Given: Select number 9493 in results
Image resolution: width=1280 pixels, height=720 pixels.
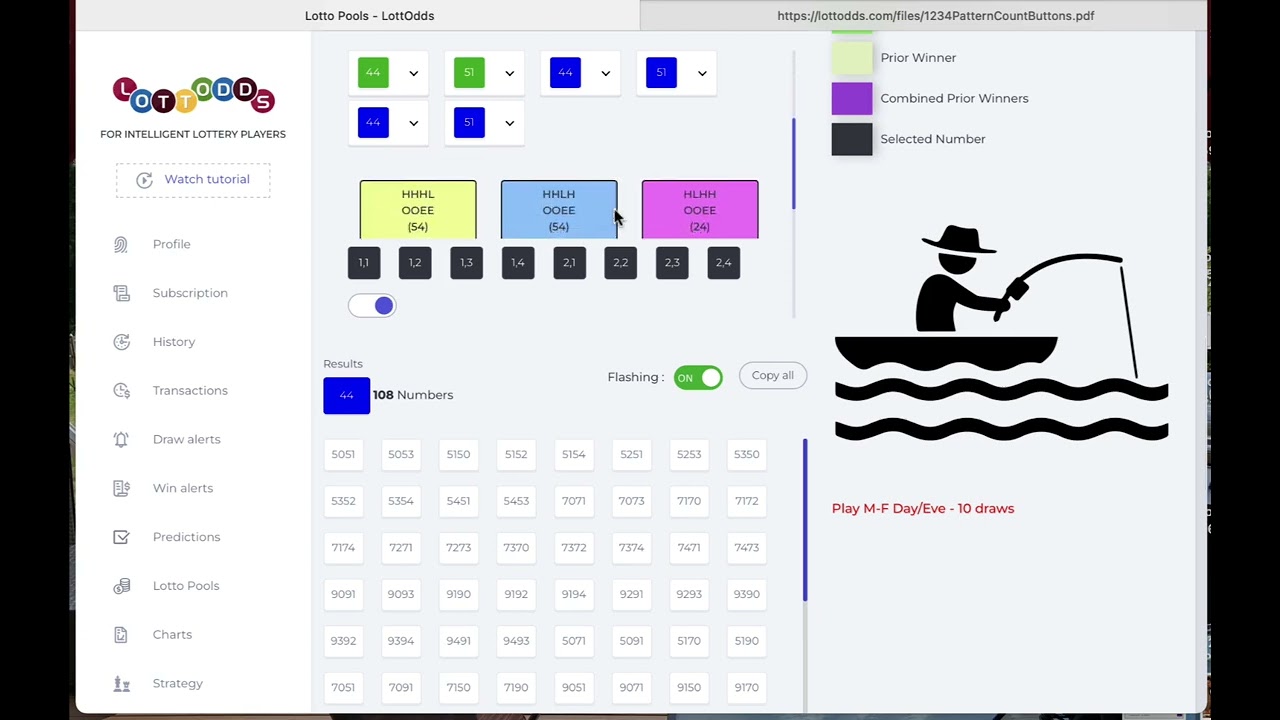Looking at the screenshot, I should coord(516,641).
